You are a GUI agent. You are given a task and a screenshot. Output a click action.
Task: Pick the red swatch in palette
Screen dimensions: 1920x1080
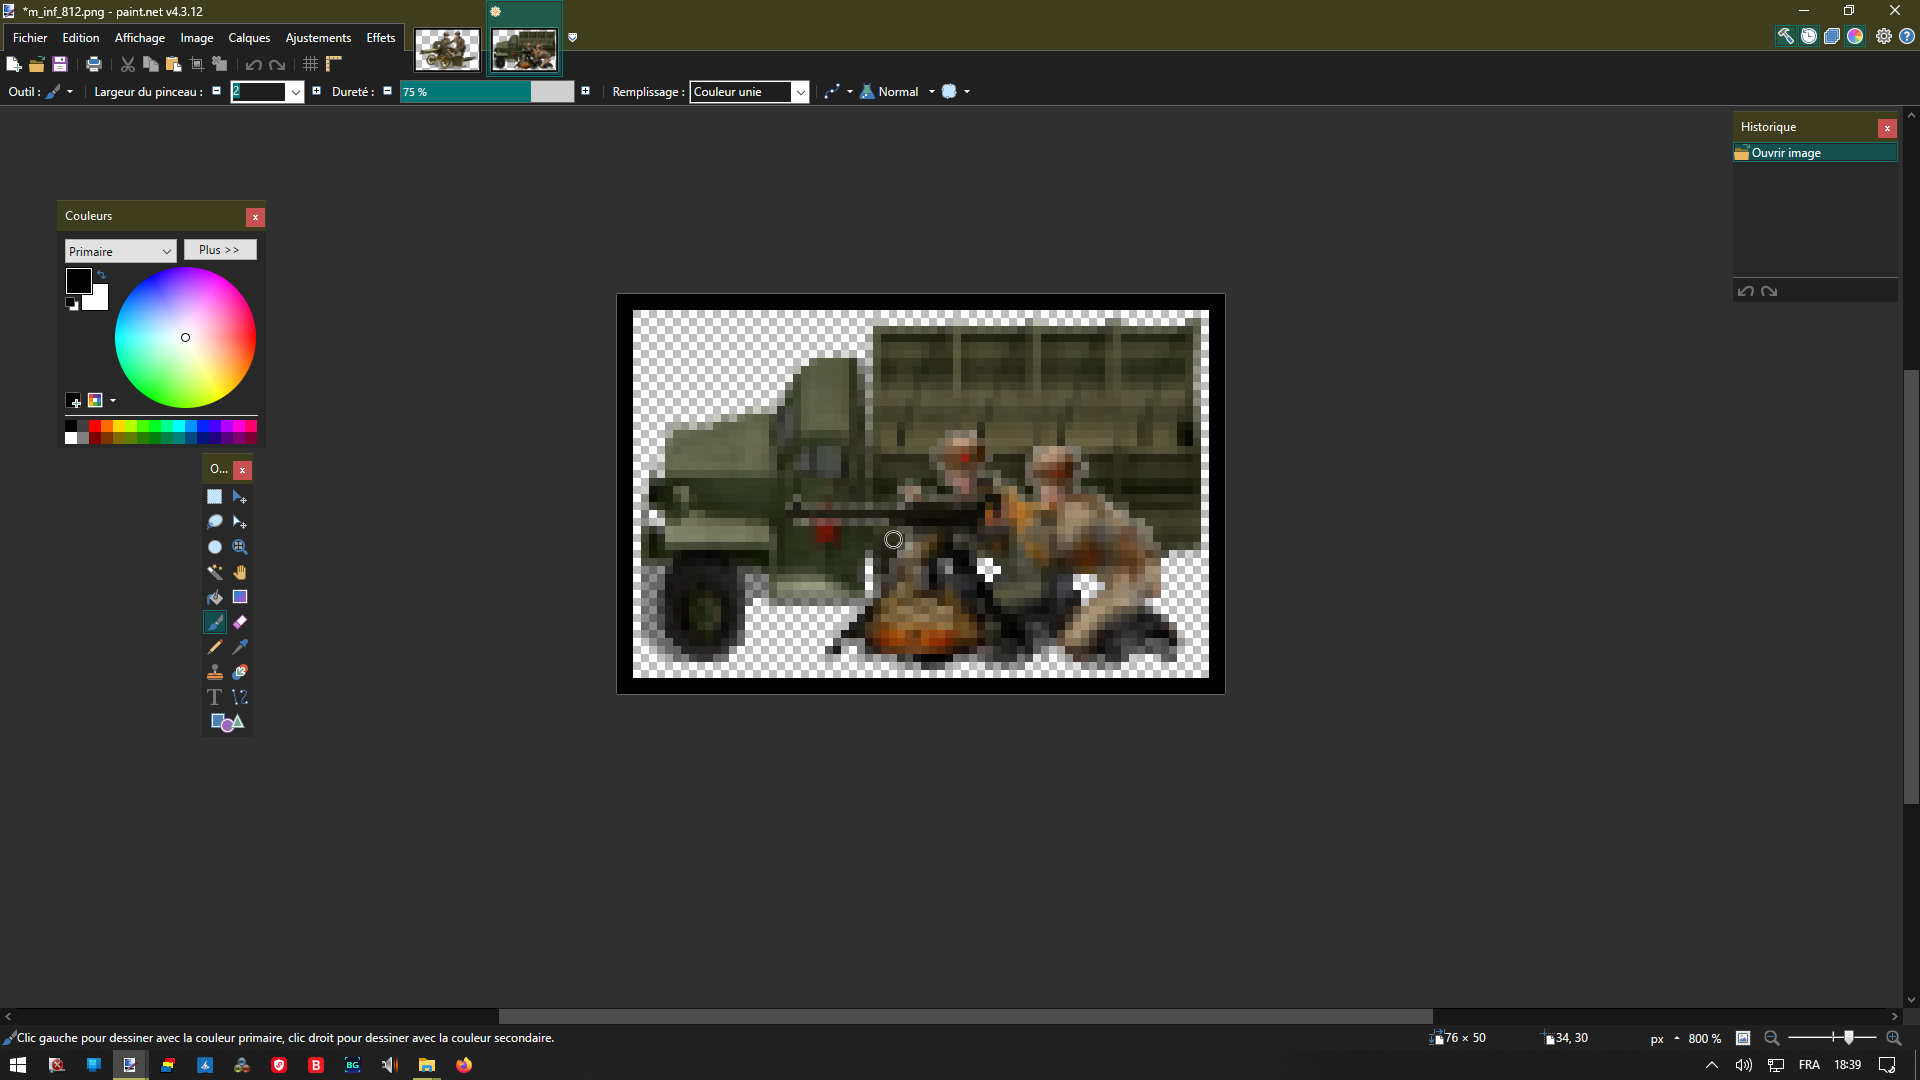96,426
